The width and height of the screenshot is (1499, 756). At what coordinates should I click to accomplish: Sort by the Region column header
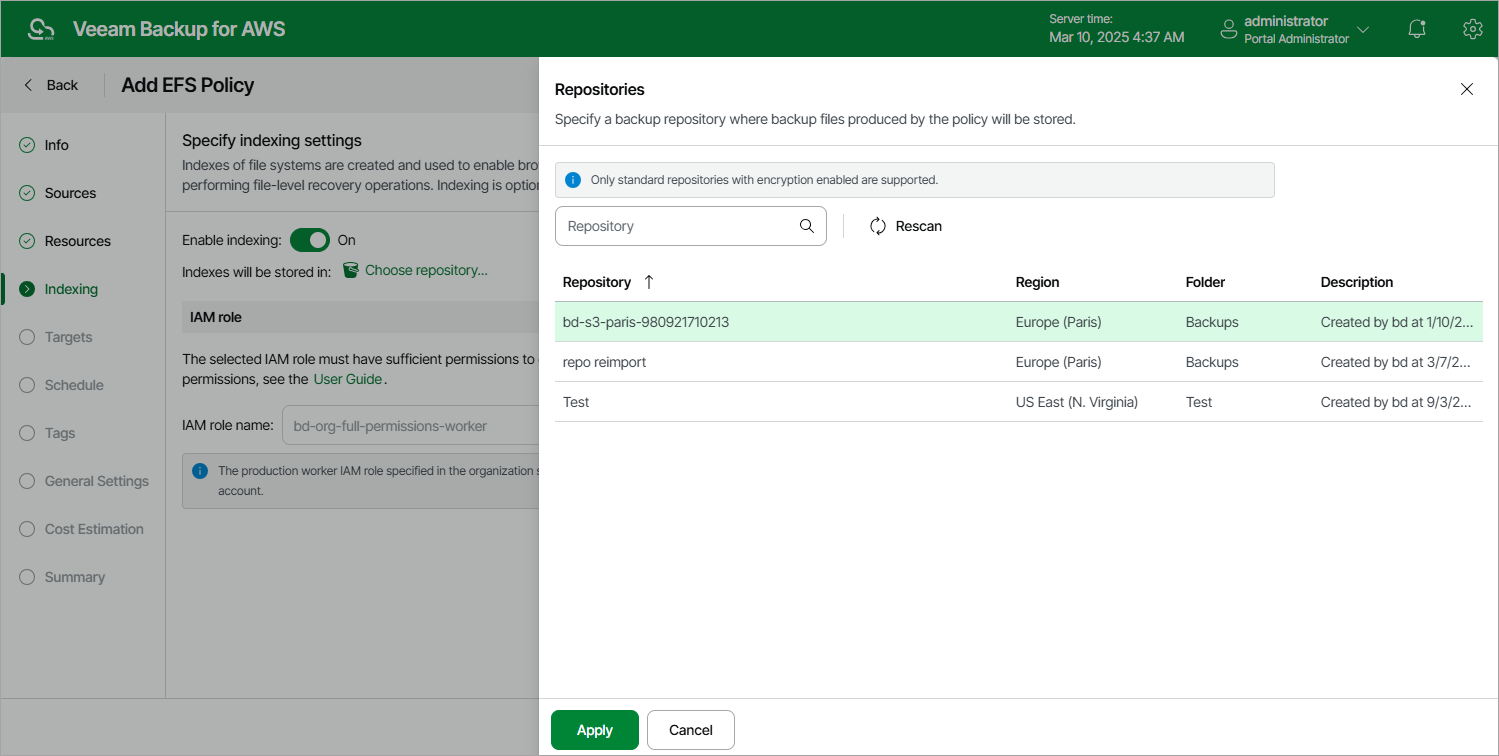[x=1037, y=282]
